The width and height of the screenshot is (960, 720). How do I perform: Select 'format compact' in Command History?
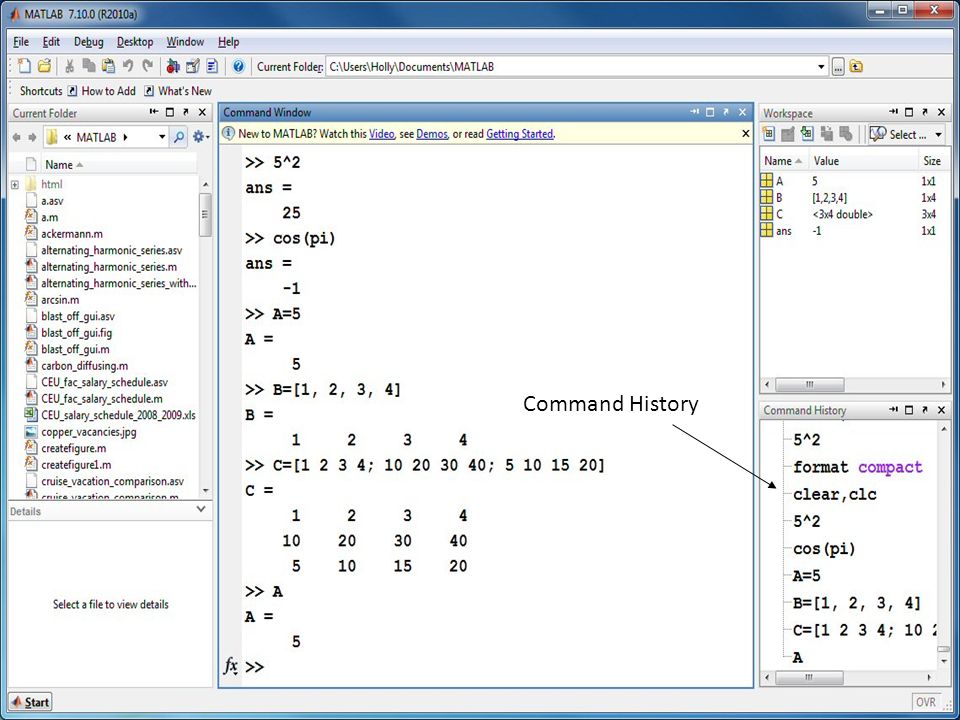click(x=857, y=467)
